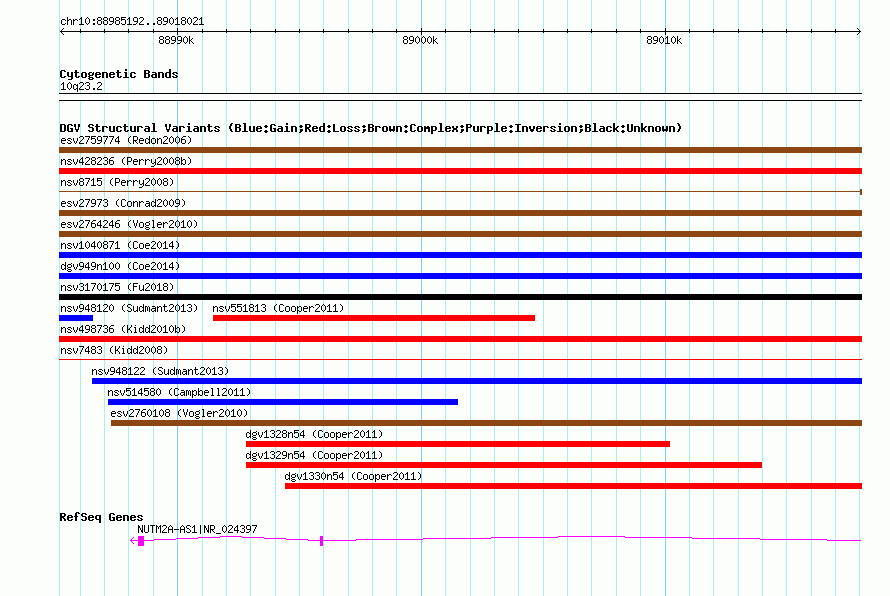
Task: Click the nsv498736 (Kidd2010b) label
Action: (x=123, y=329)
